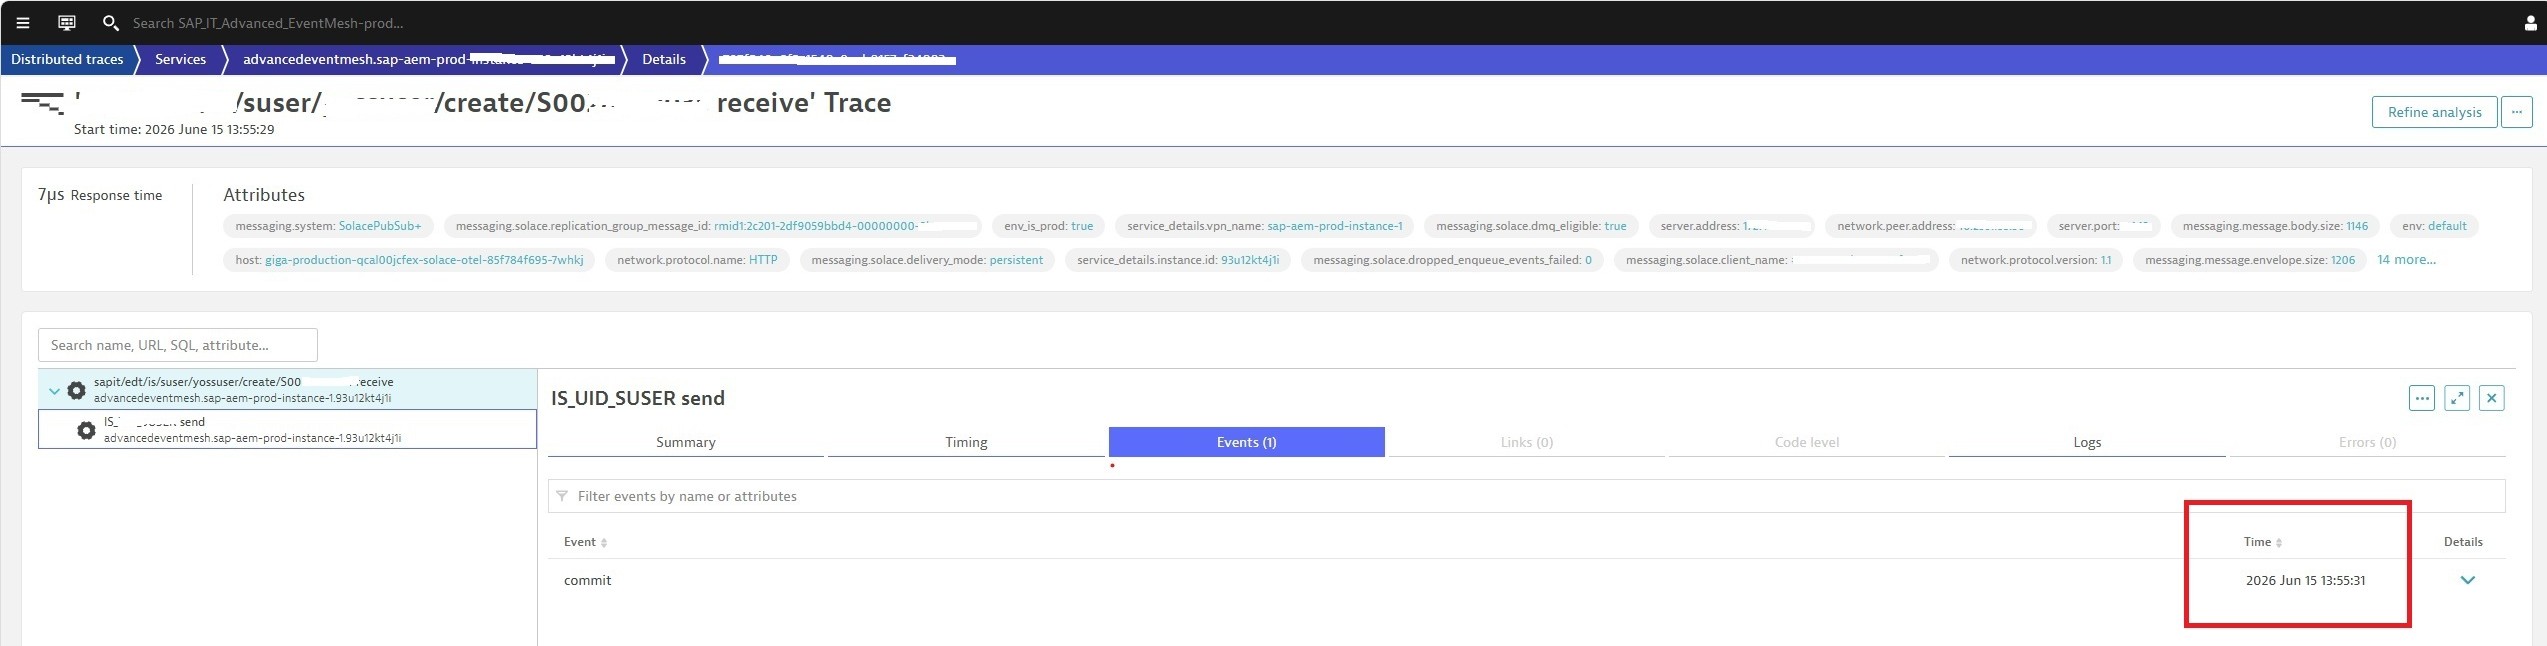Close the IS_UID_SUSER send detail panel
Image resolution: width=2547 pixels, height=646 pixels.
pos(2492,398)
